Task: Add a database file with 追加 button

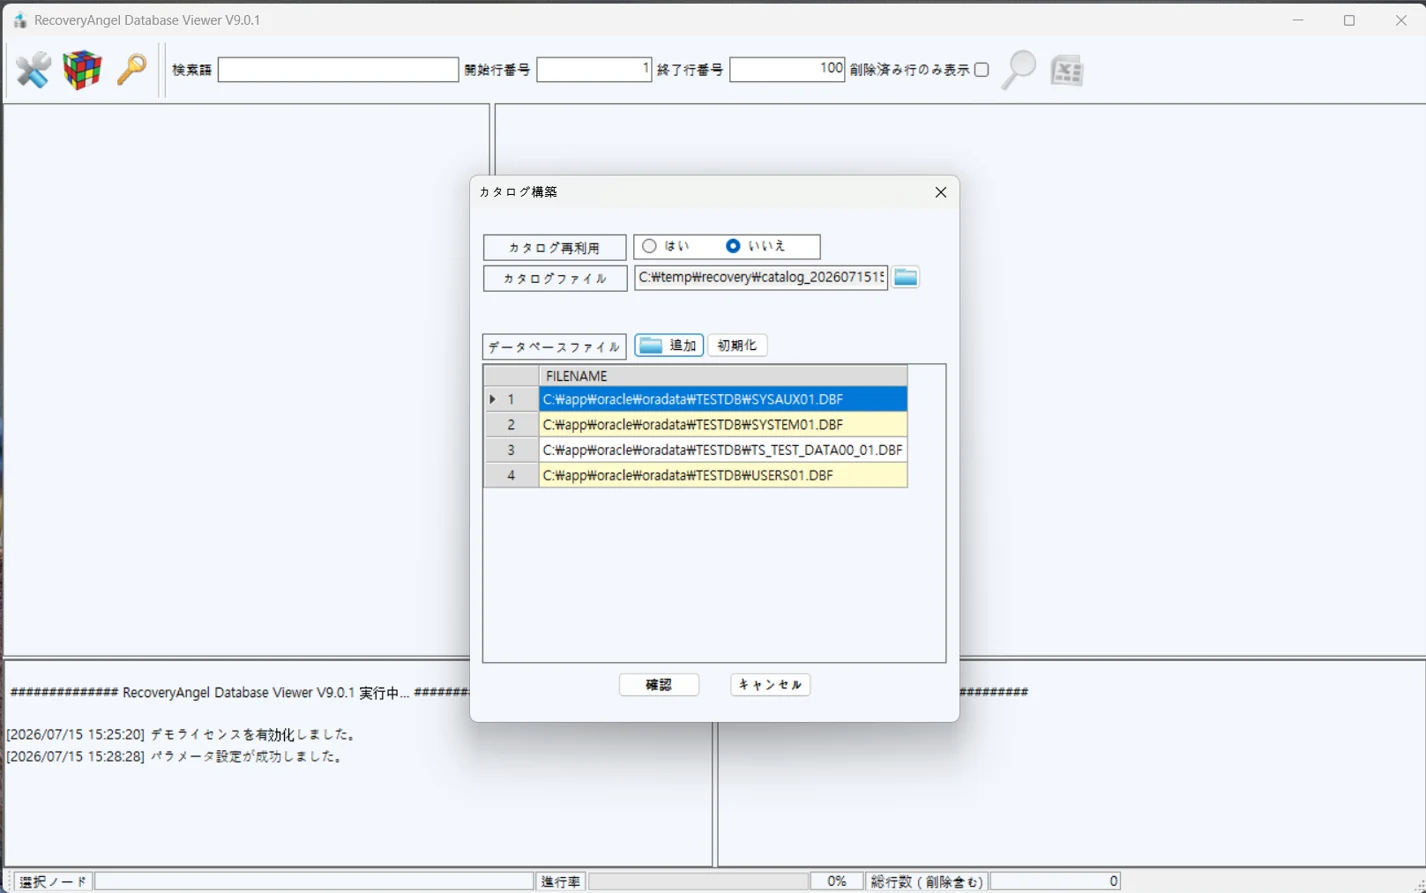Action: click(x=669, y=345)
